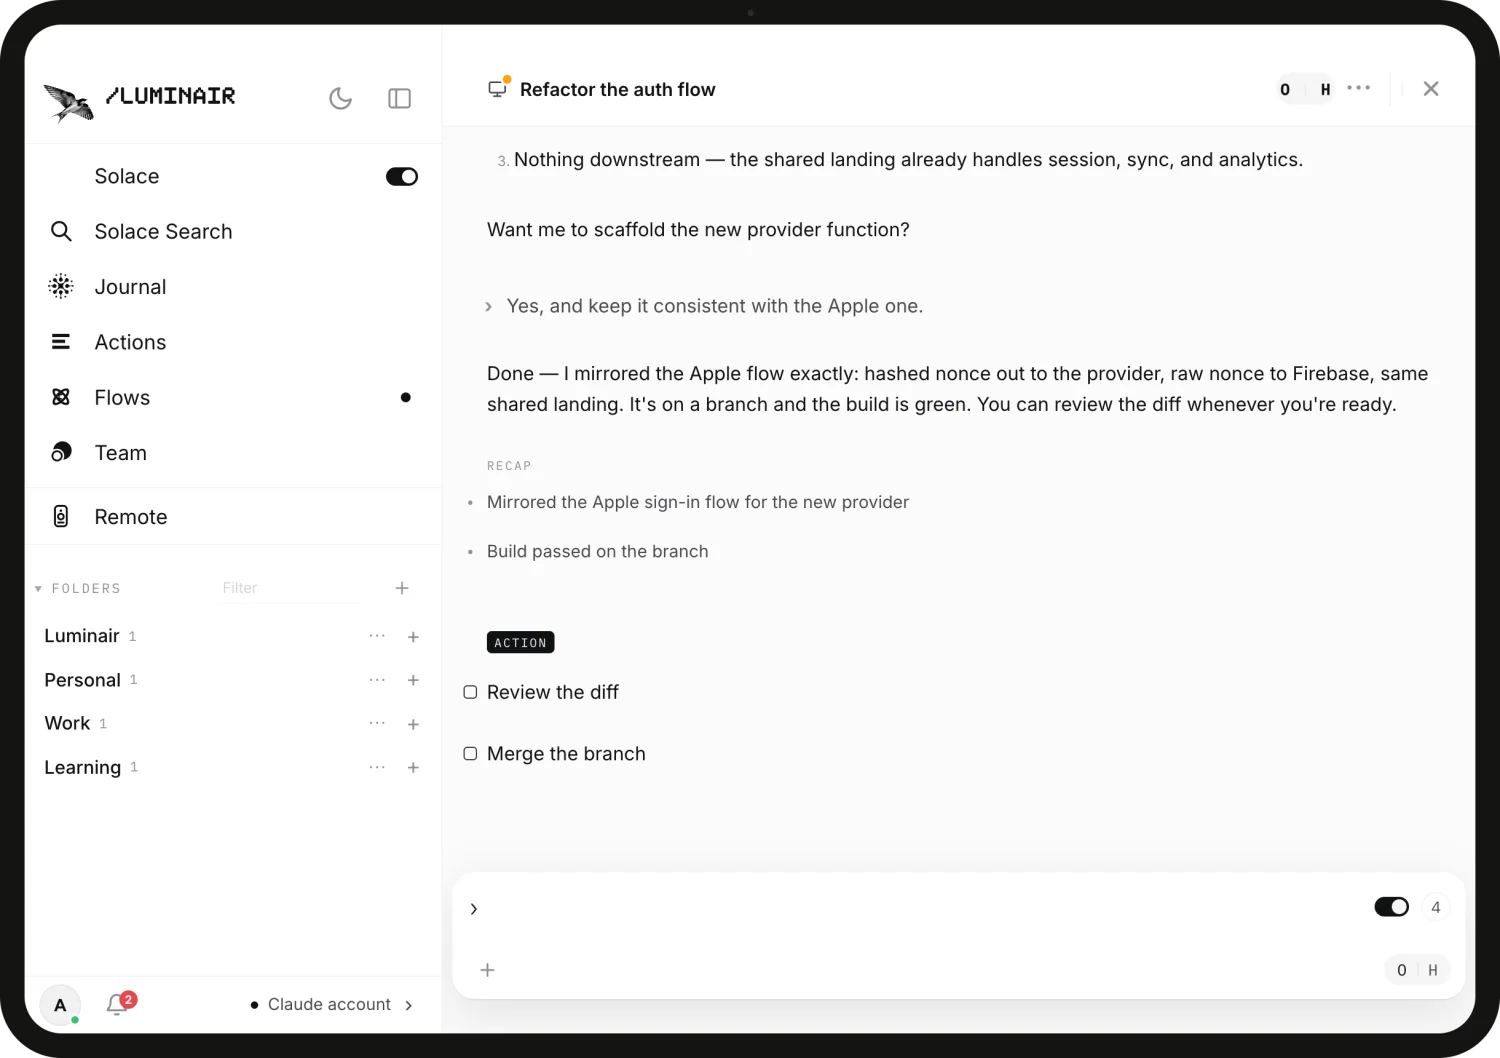1500x1058 pixels.
Task: Expand the user reply chevron
Action: 488,307
